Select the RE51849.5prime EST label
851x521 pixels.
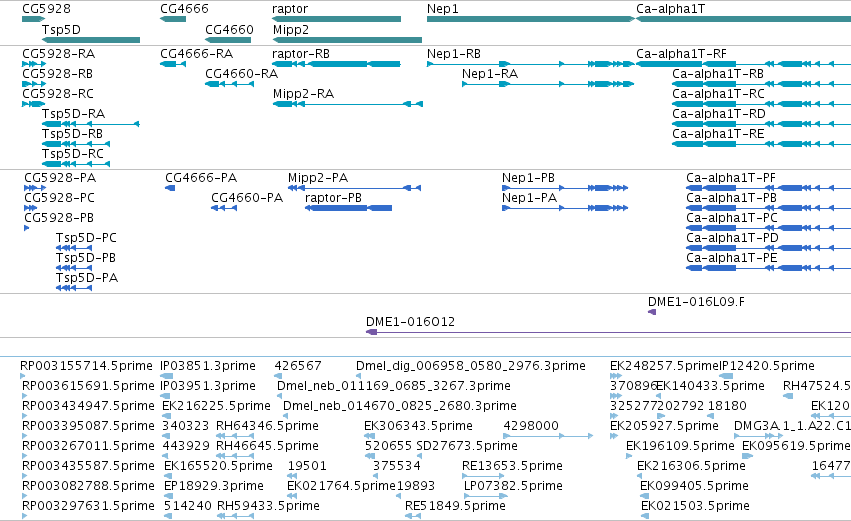pos(455,506)
